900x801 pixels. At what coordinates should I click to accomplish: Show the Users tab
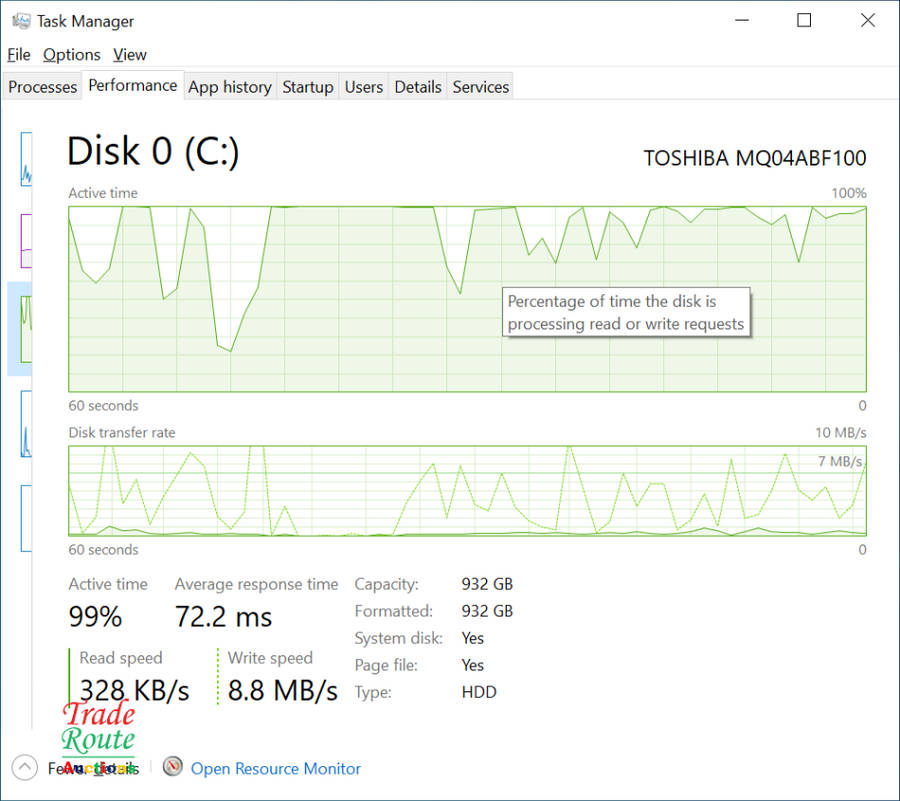click(x=364, y=87)
